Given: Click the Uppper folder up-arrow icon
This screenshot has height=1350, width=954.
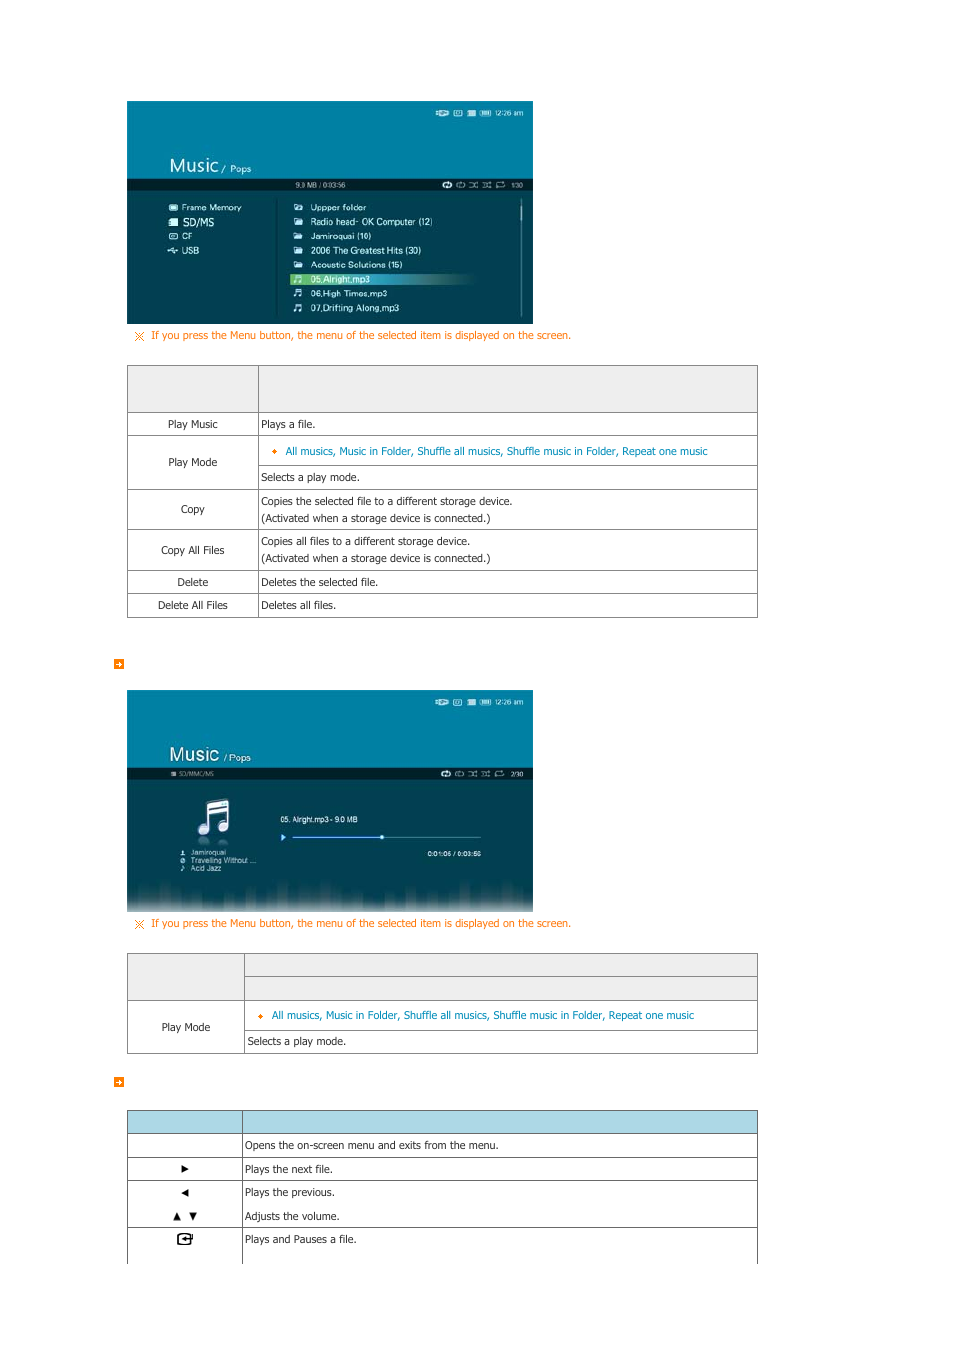Looking at the screenshot, I should [x=298, y=208].
